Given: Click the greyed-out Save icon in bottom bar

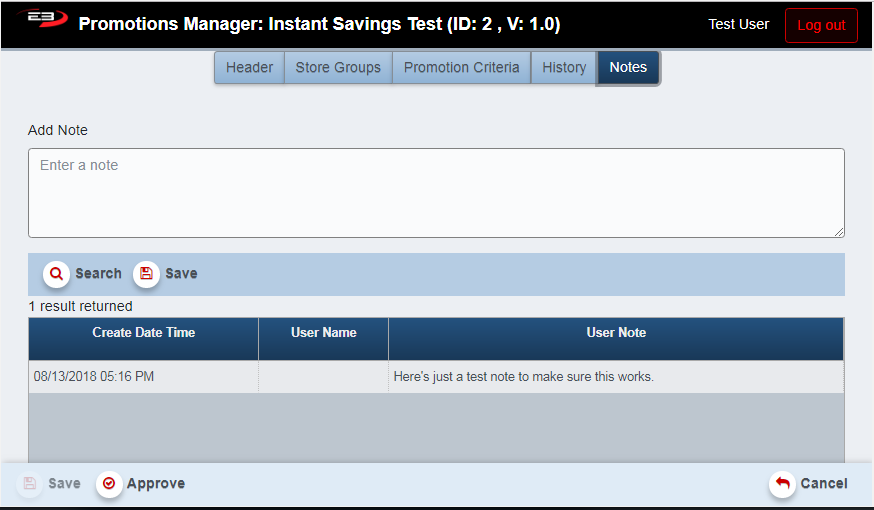Looking at the screenshot, I should (30, 484).
